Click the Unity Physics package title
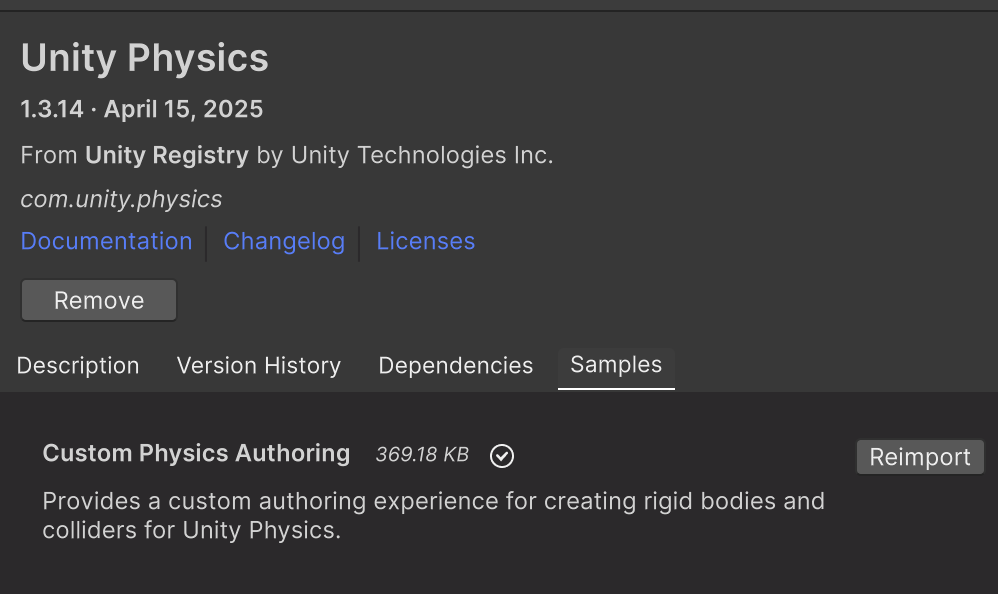Image resolution: width=998 pixels, height=594 pixels. click(145, 58)
